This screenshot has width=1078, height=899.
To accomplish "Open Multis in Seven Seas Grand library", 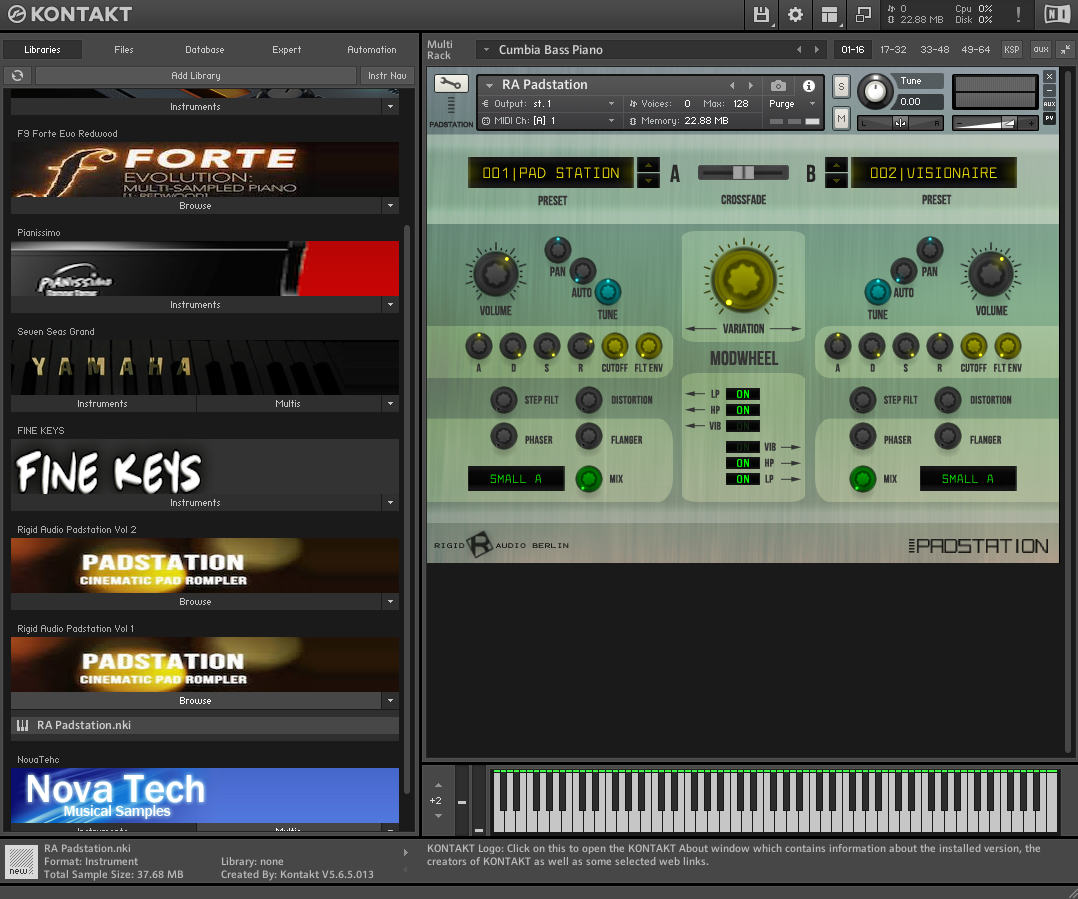I will click(287, 403).
